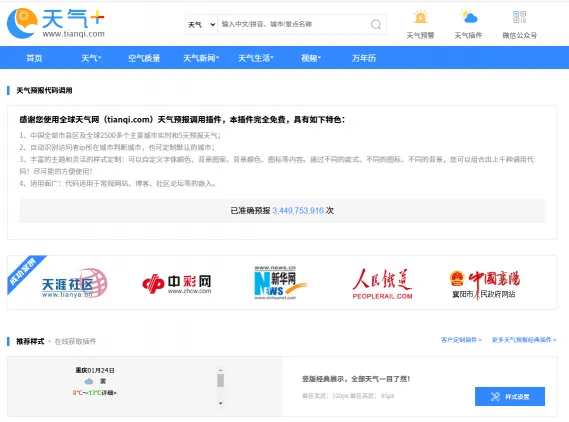569x422 pixels.
Task: Open the 天气 search category dropdown
Action: [201, 25]
